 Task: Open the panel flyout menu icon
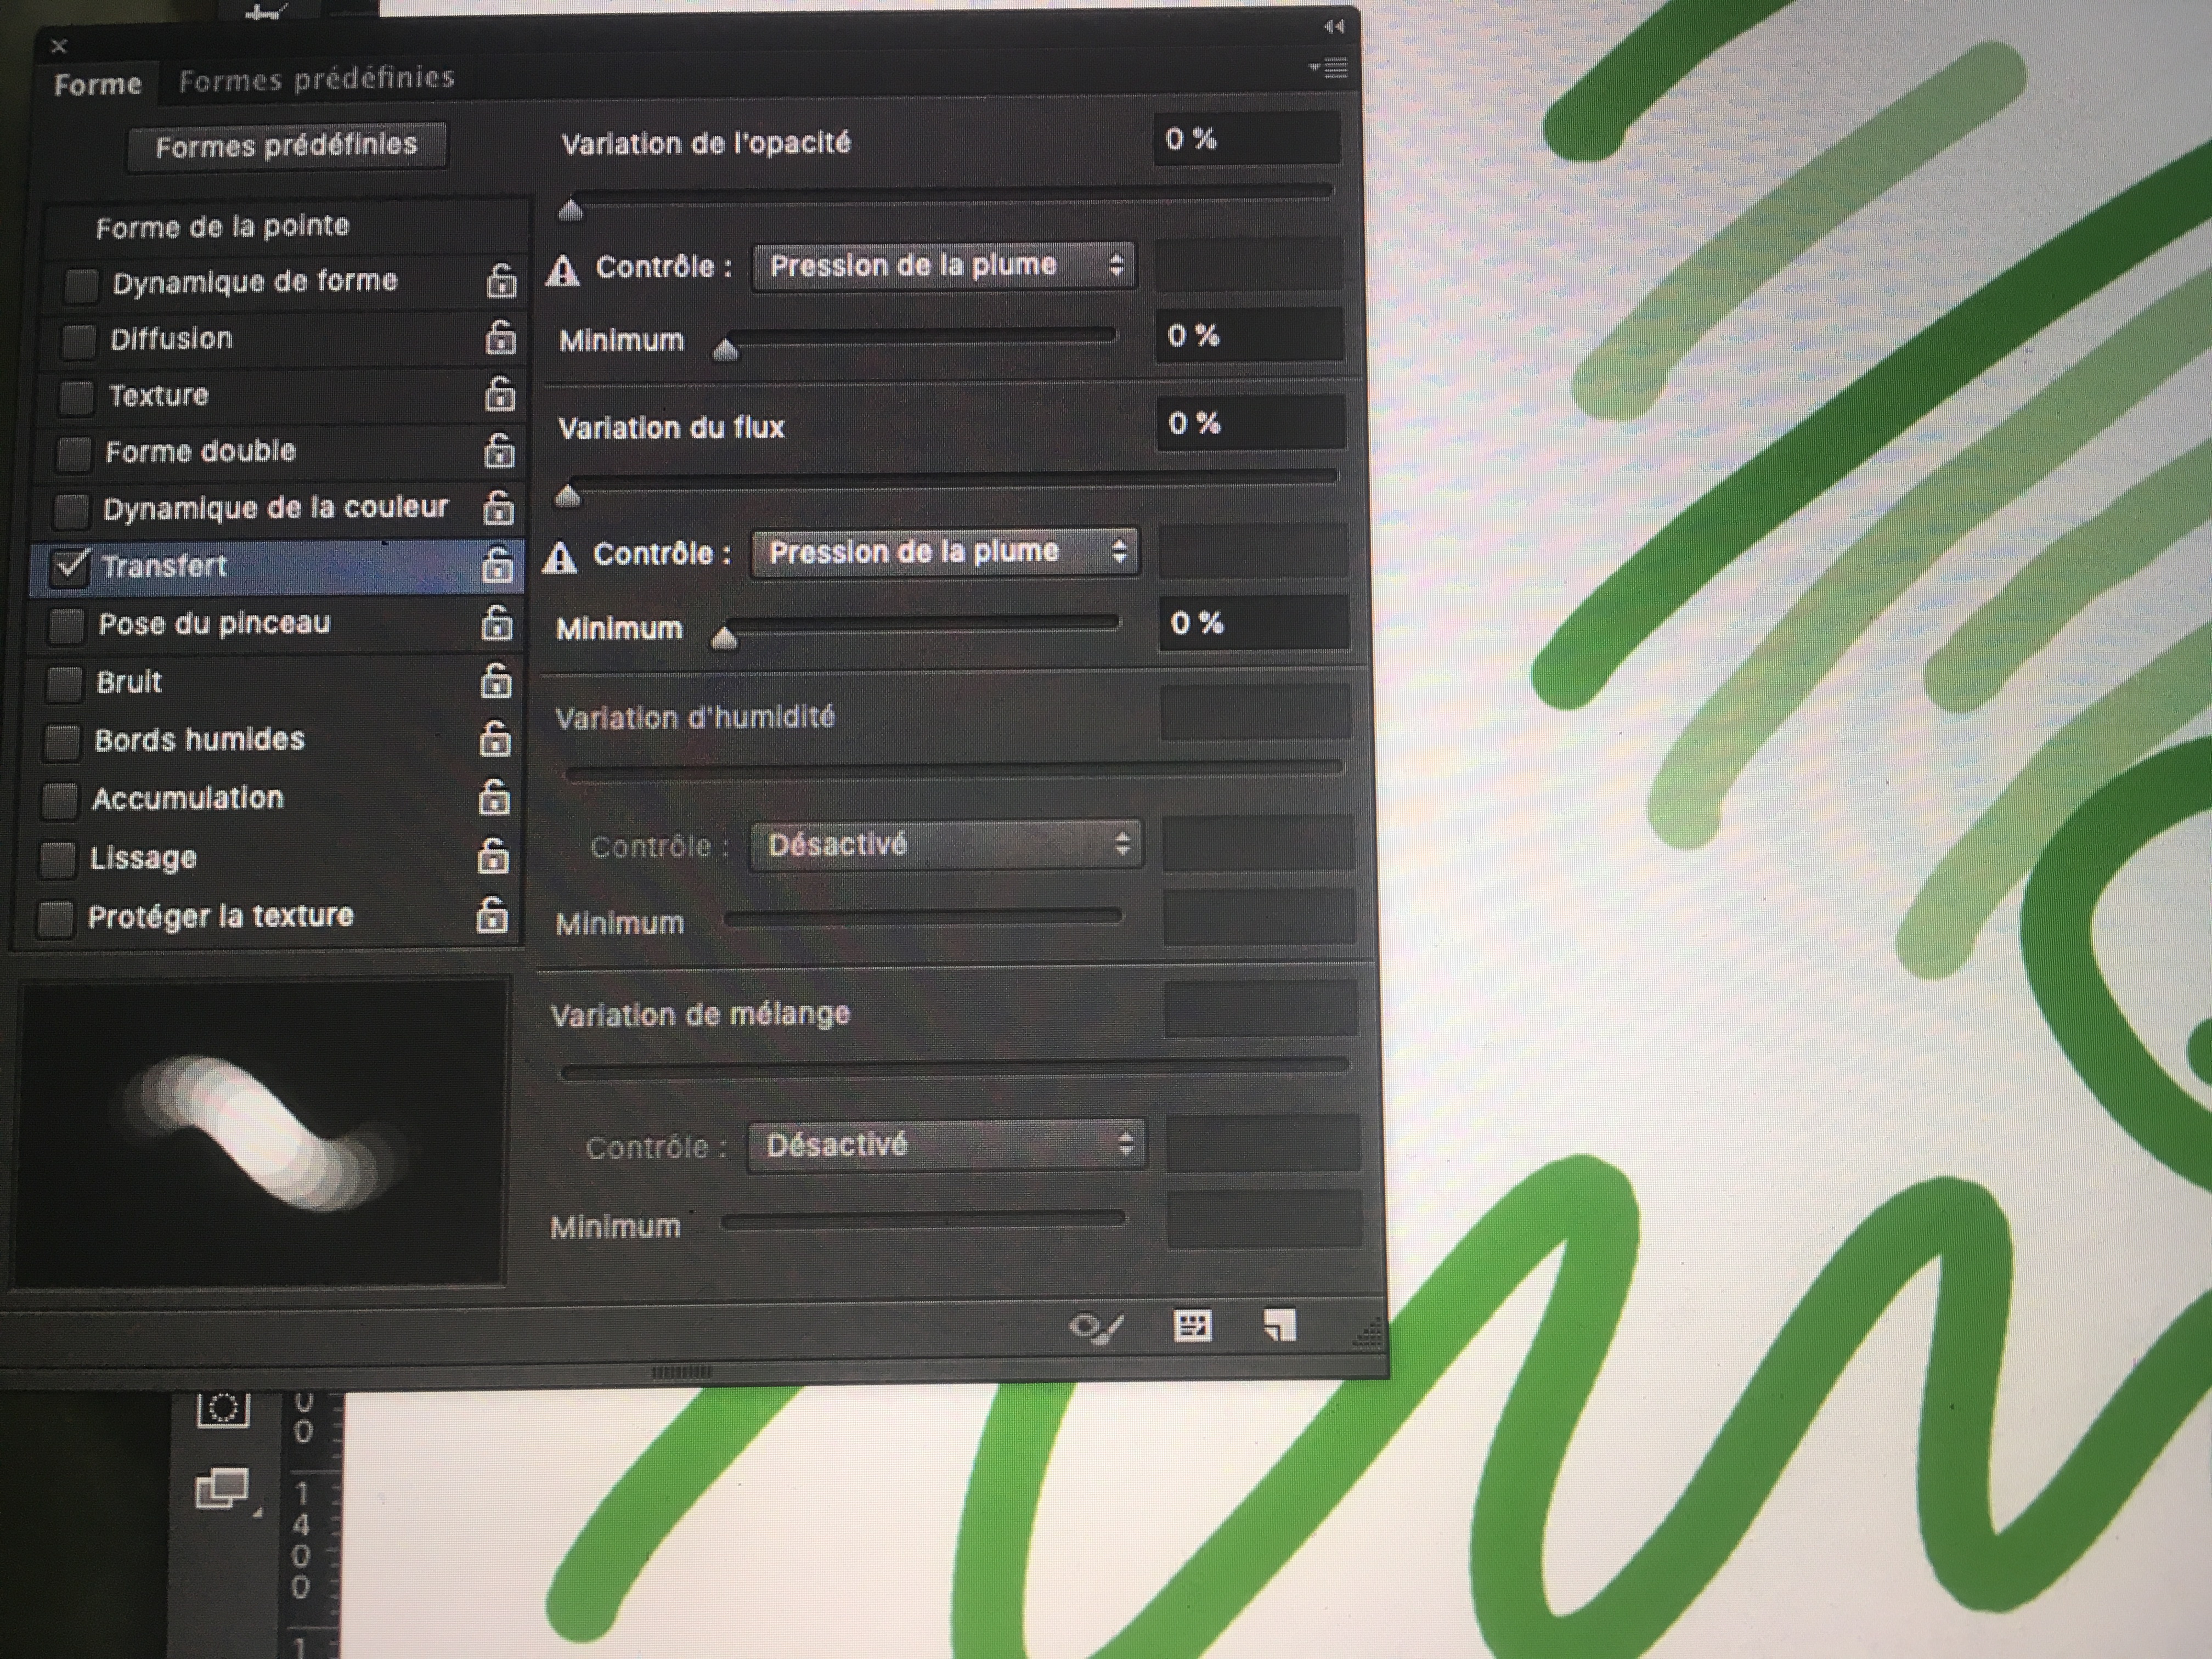pyautogui.click(x=1331, y=68)
